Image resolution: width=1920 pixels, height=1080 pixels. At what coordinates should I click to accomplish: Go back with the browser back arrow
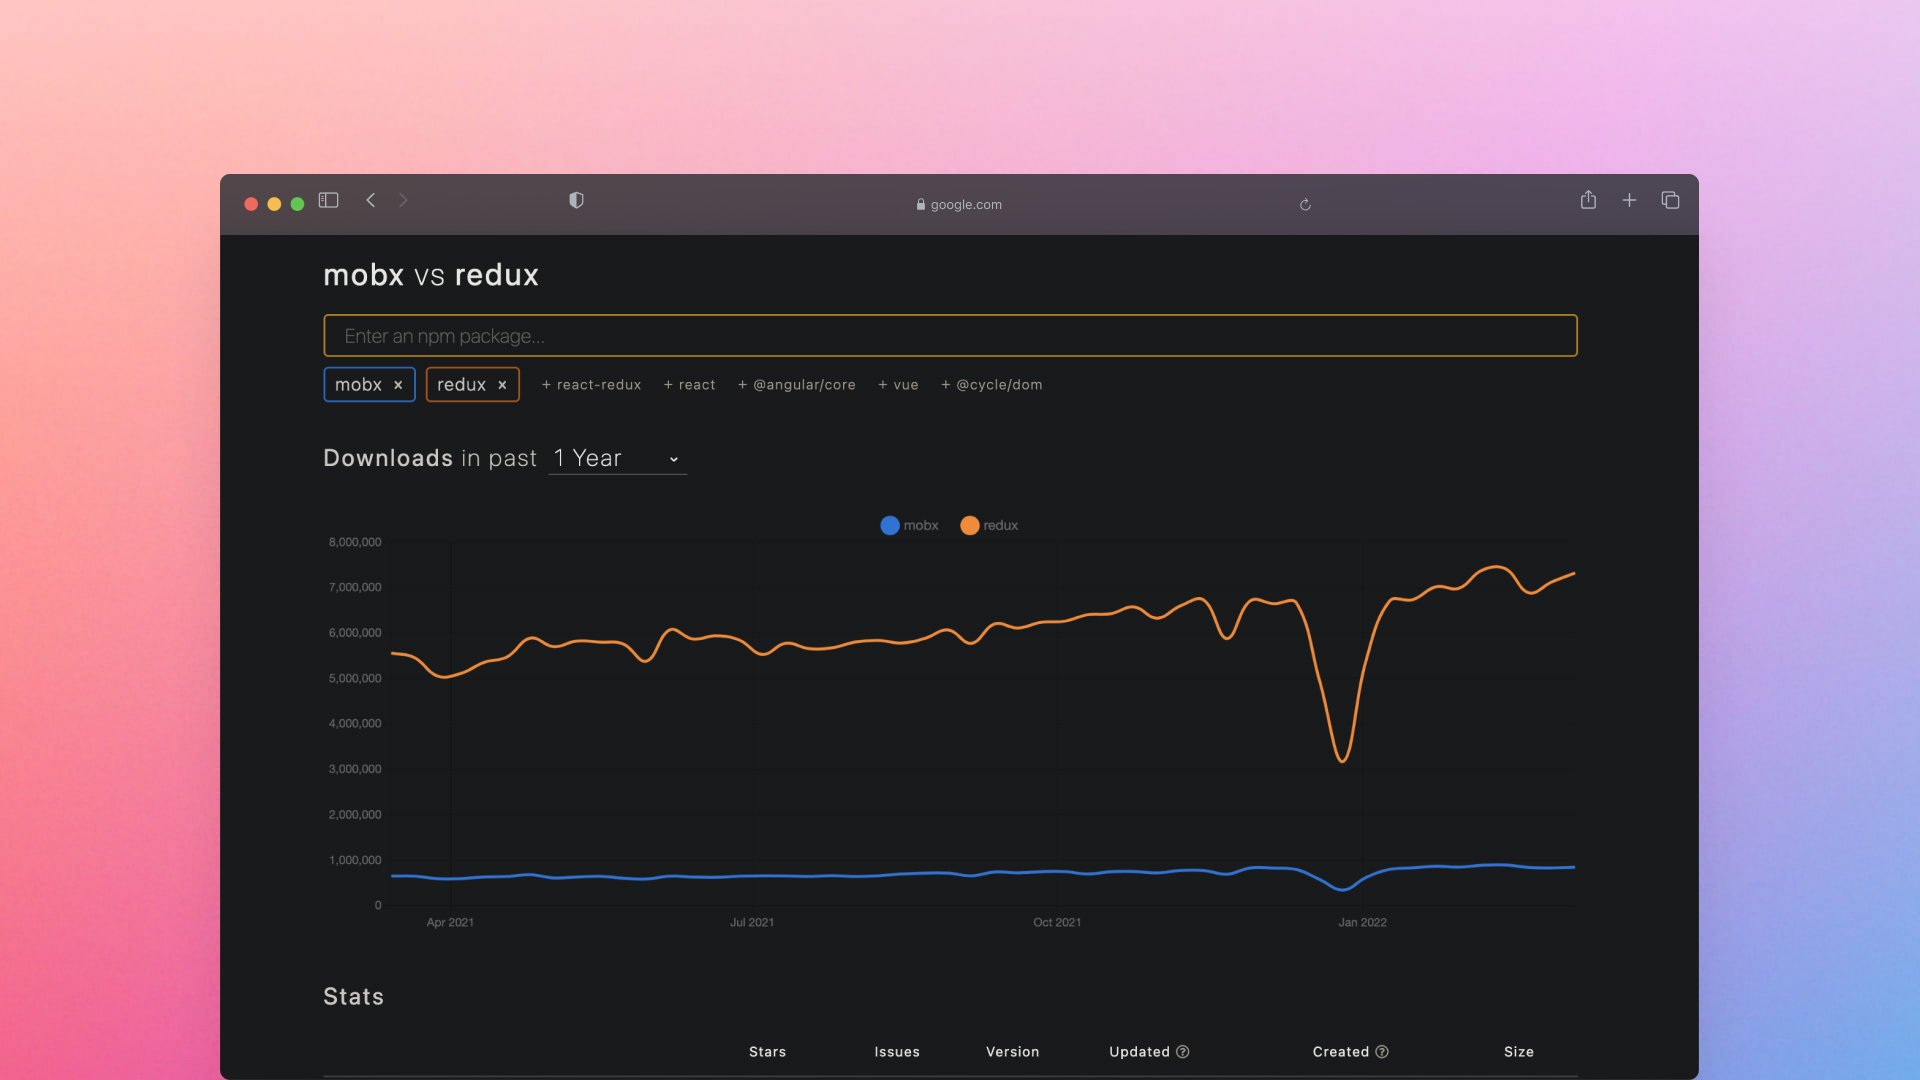371,200
